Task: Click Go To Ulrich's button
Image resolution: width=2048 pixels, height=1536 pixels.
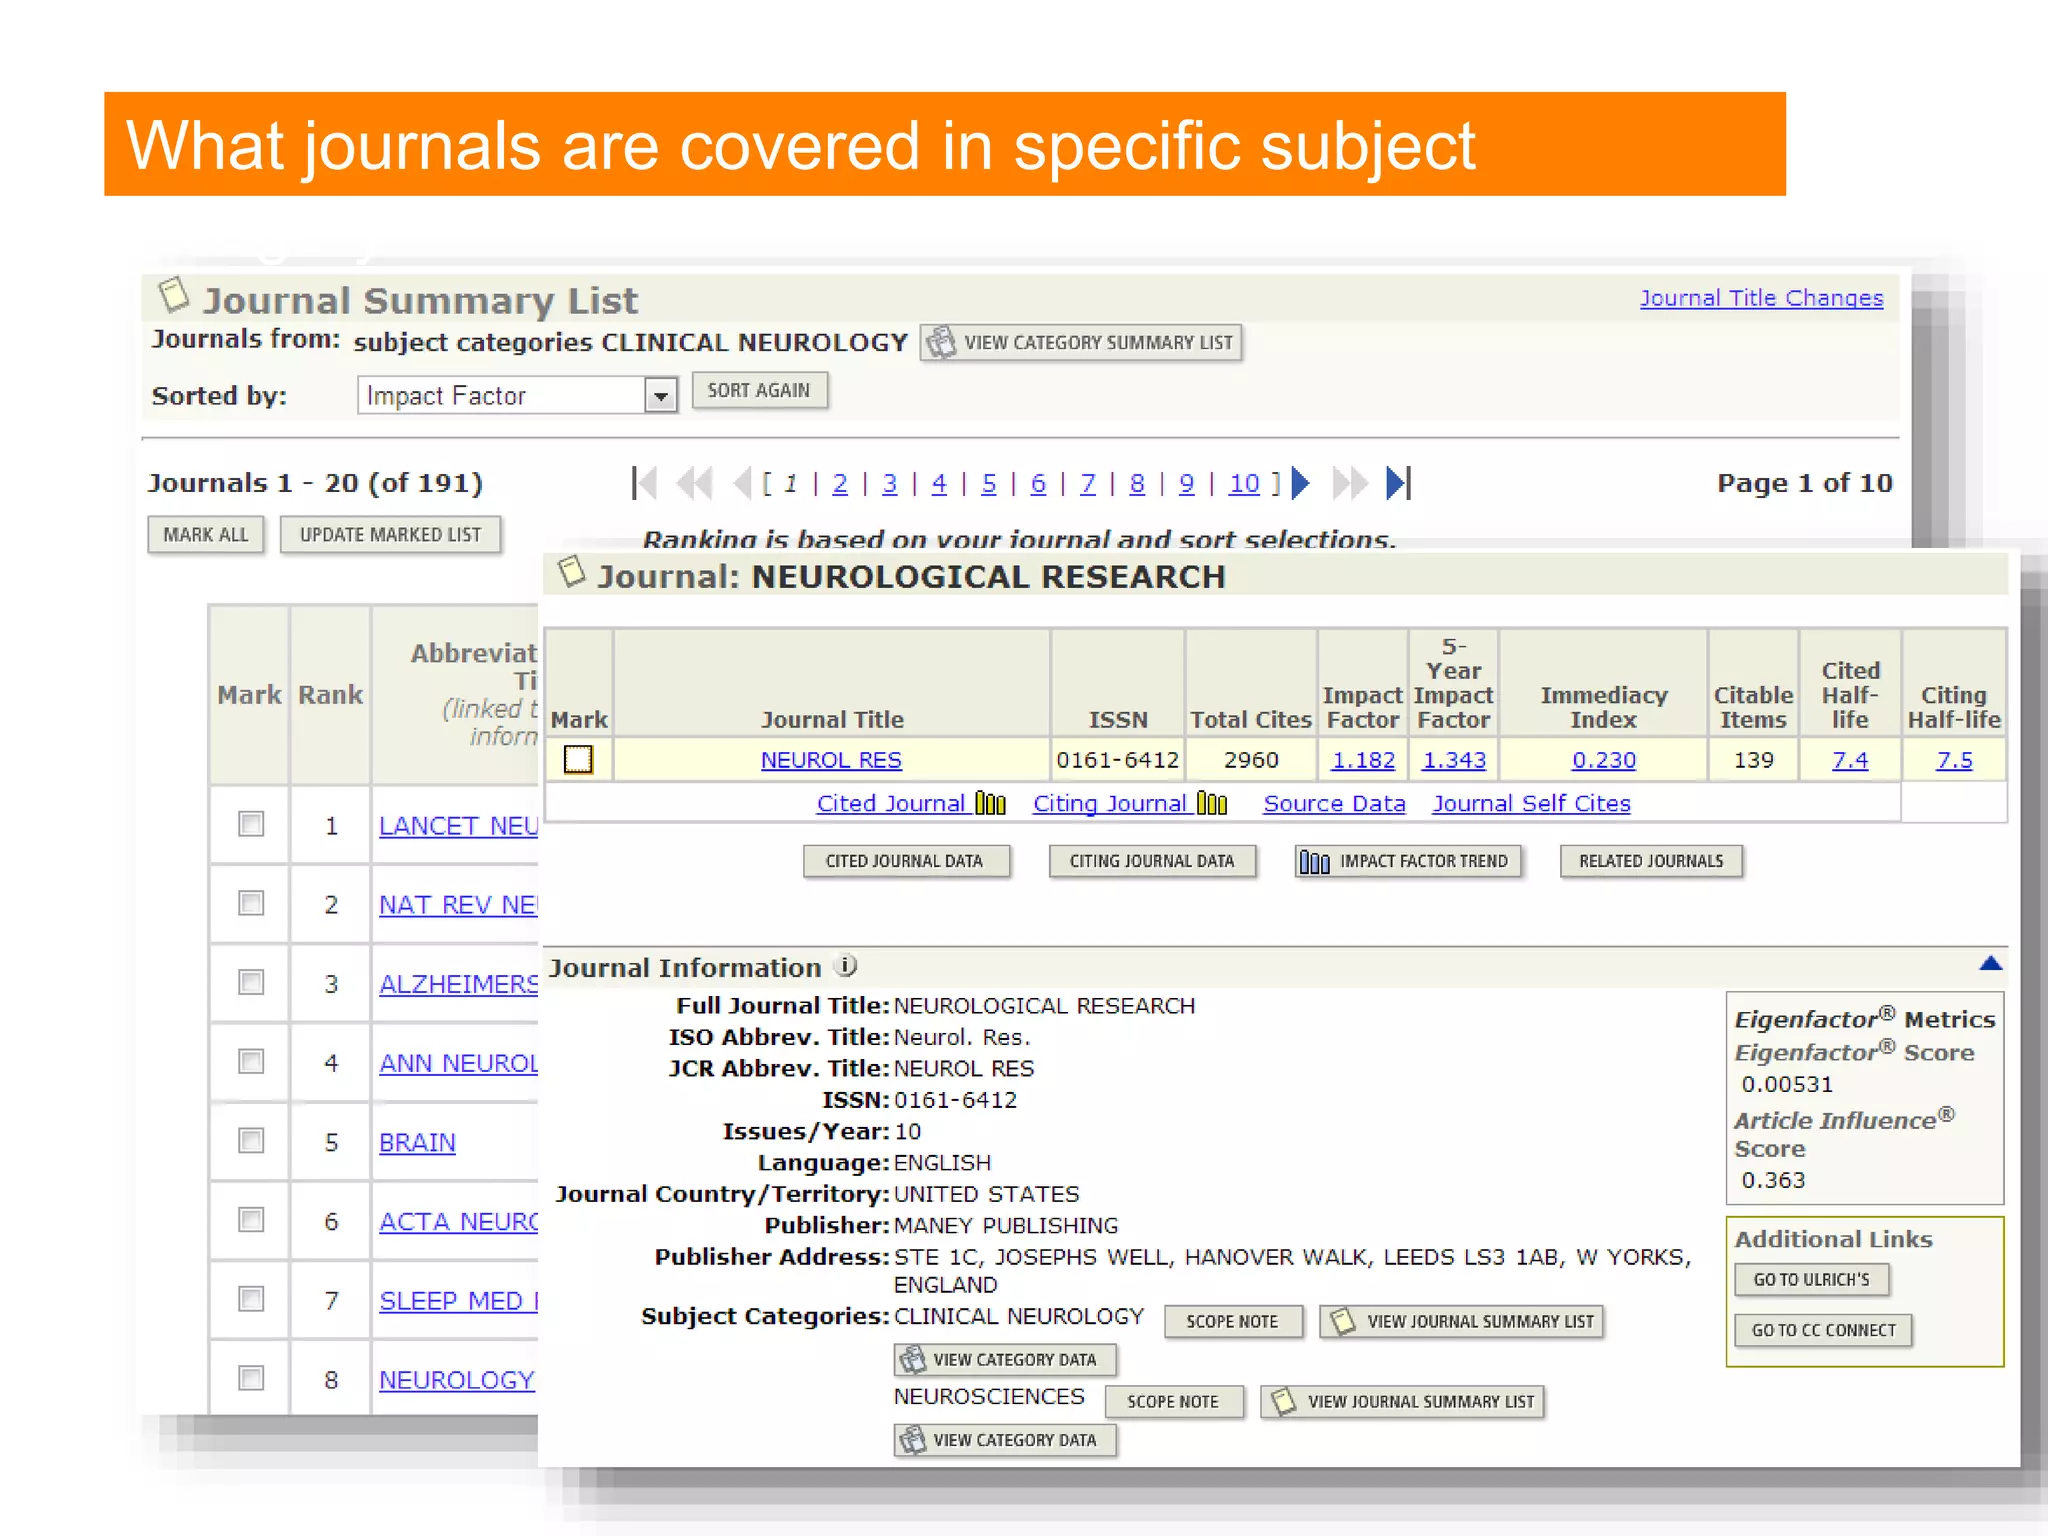Action: point(1811,1280)
